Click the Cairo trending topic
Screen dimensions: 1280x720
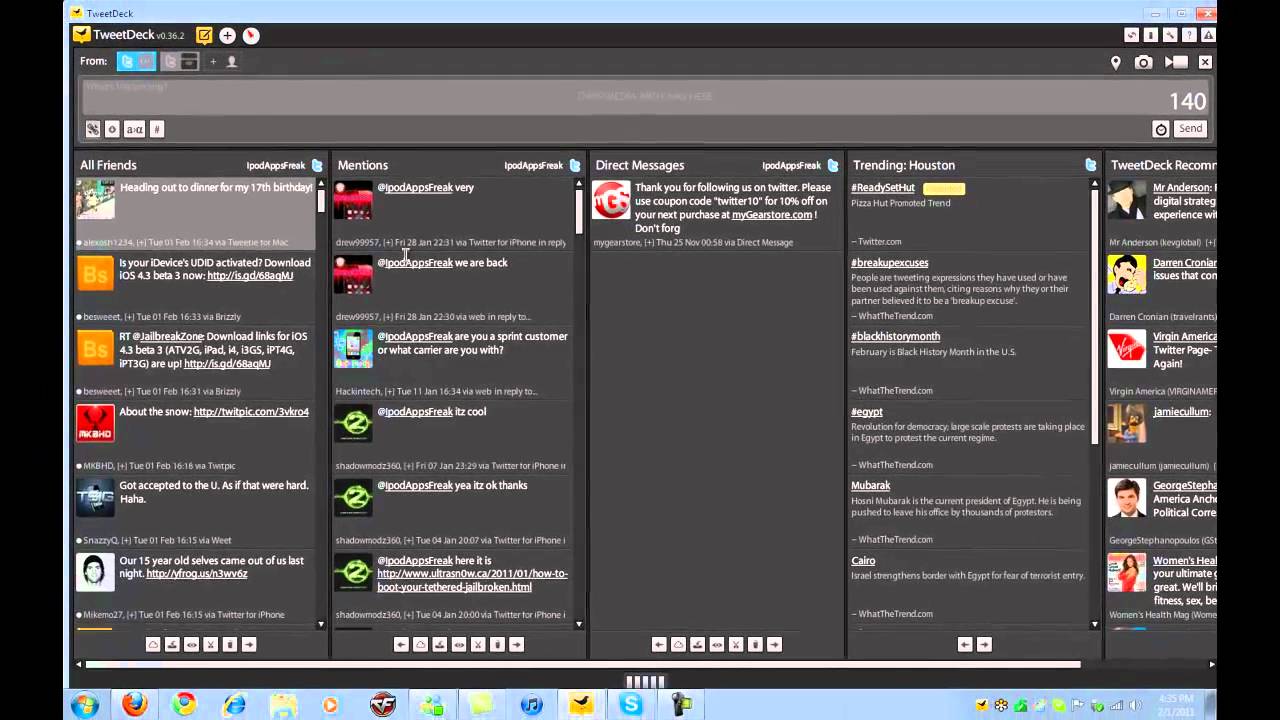click(863, 561)
